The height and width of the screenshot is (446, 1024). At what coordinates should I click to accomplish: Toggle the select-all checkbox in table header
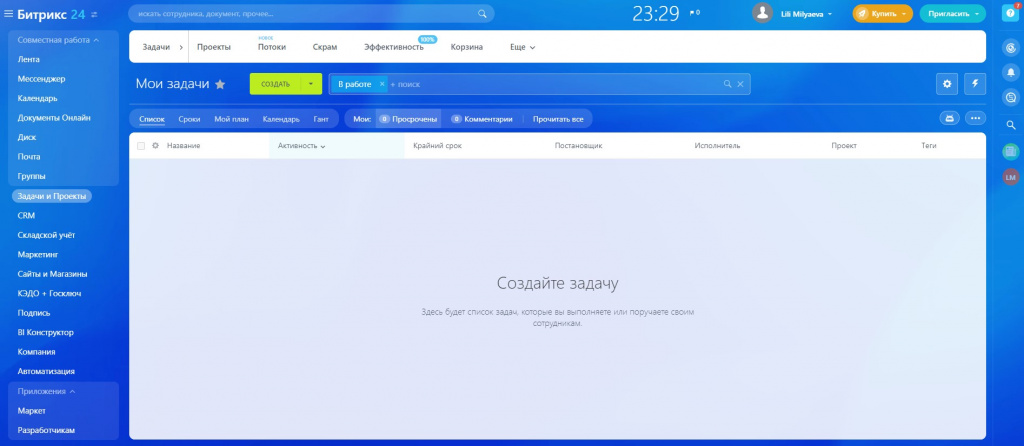pyautogui.click(x=140, y=146)
